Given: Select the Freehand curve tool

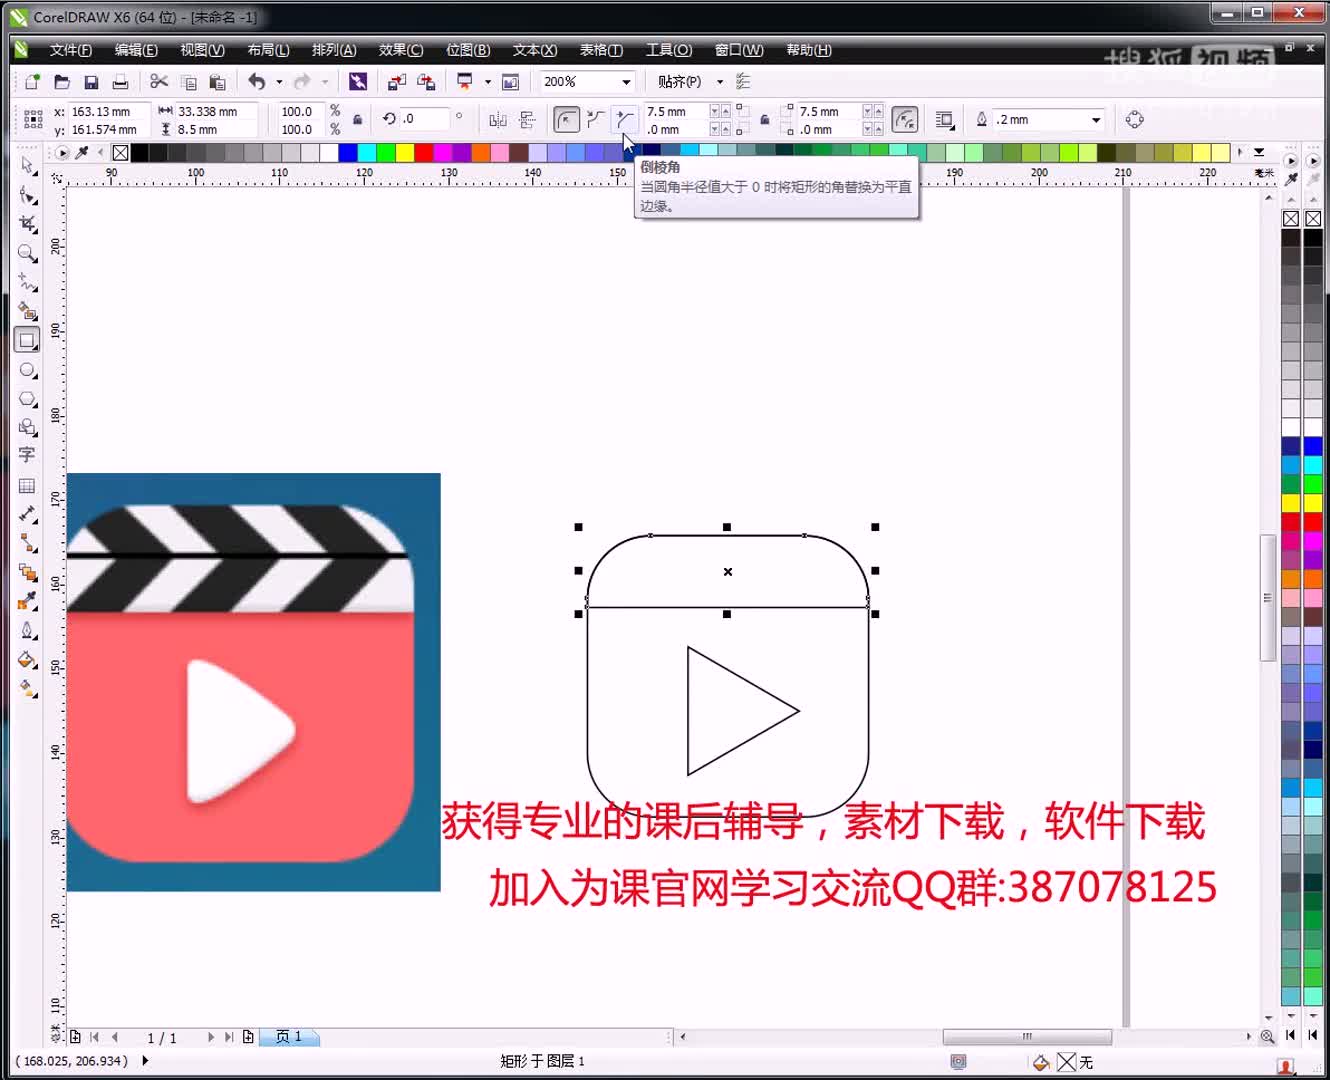Looking at the screenshot, I should point(27,282).
